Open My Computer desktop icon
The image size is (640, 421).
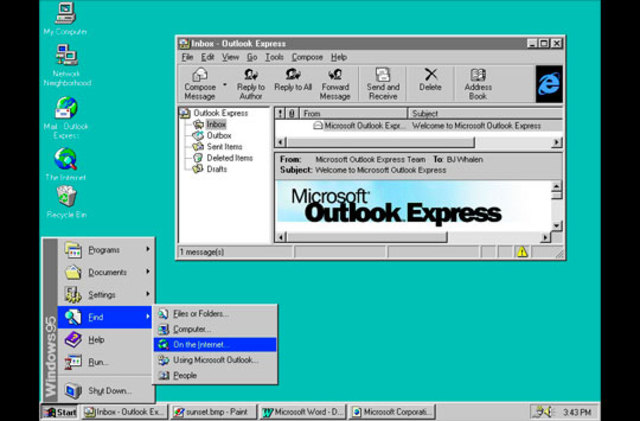[x=65, y=19]
